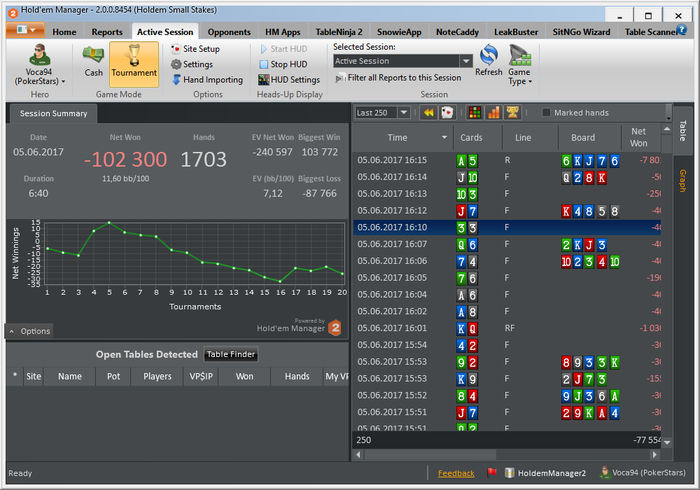Click the hands list scroll-right arrow

(654, 454)
